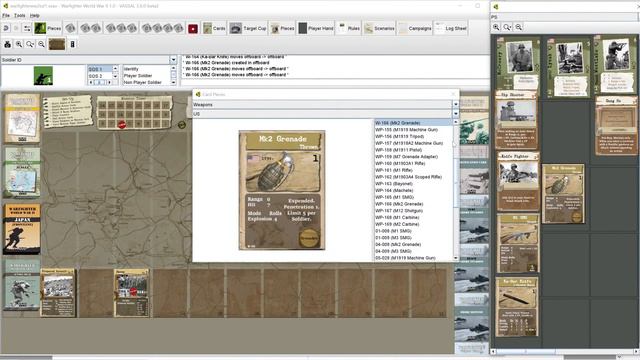
Task: Click the Japan expansion card on board
Action: point(22,229)
